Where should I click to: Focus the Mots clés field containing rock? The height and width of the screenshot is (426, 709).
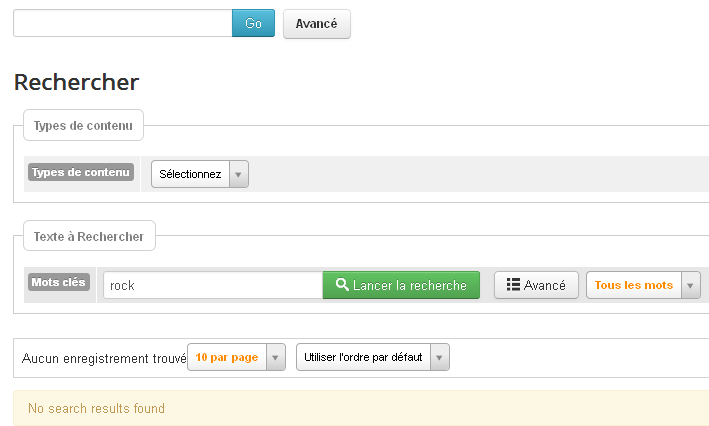213,285
